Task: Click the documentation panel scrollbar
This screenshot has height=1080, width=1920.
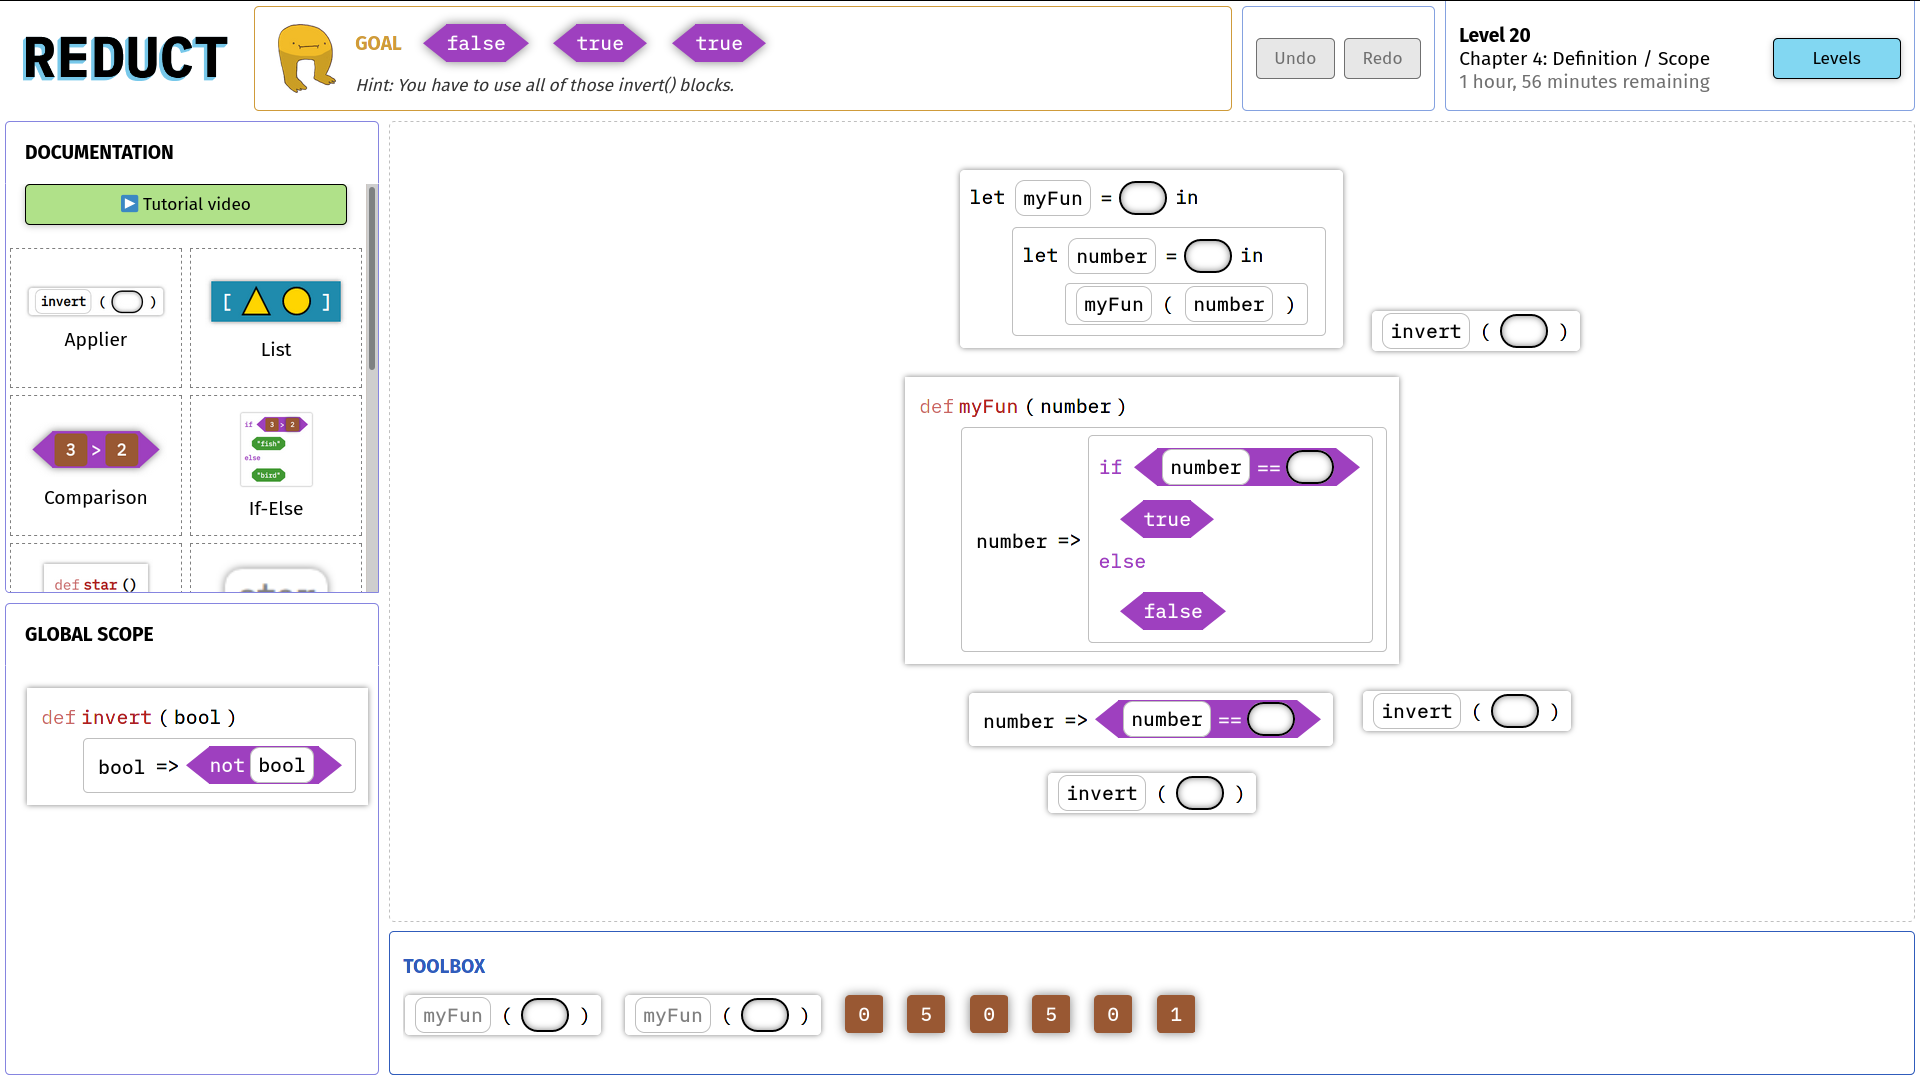Action: 372,280
